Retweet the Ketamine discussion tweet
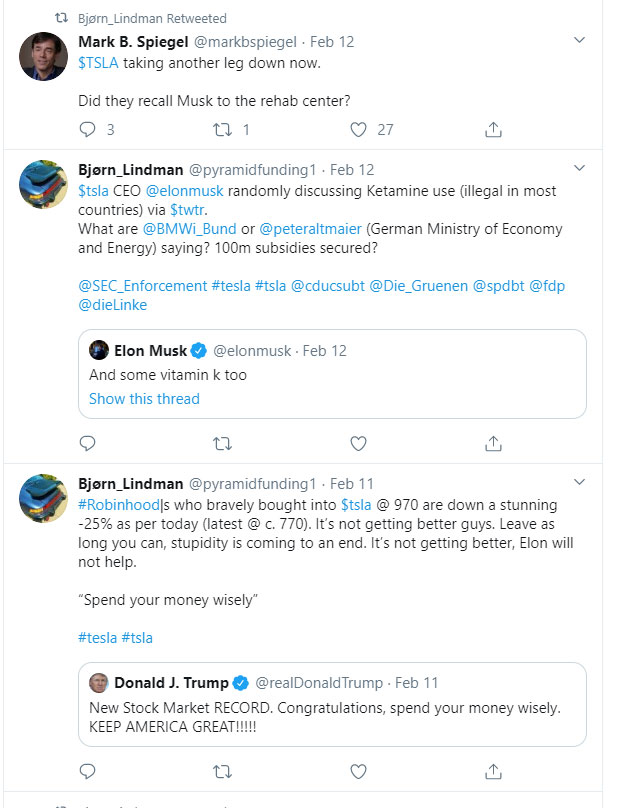Viewport: 623px width, 808px height. (x=223, y=442)
